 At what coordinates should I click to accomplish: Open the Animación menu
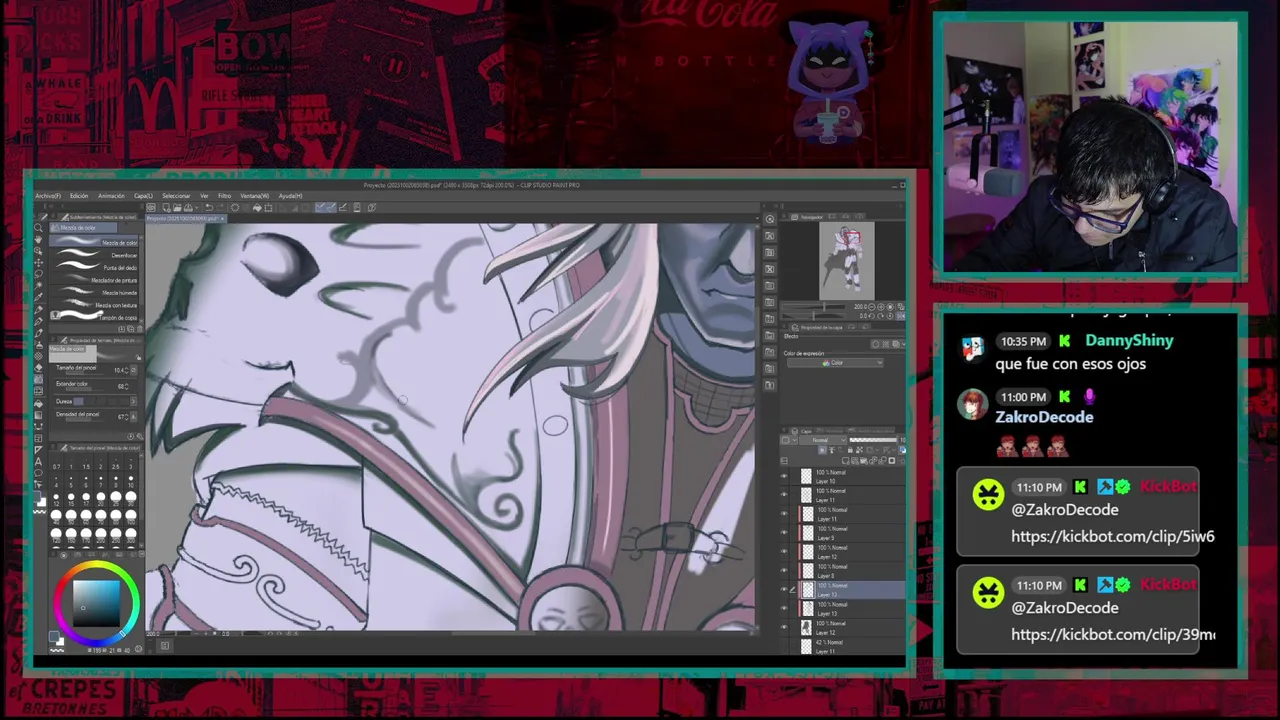coord(111,196)
